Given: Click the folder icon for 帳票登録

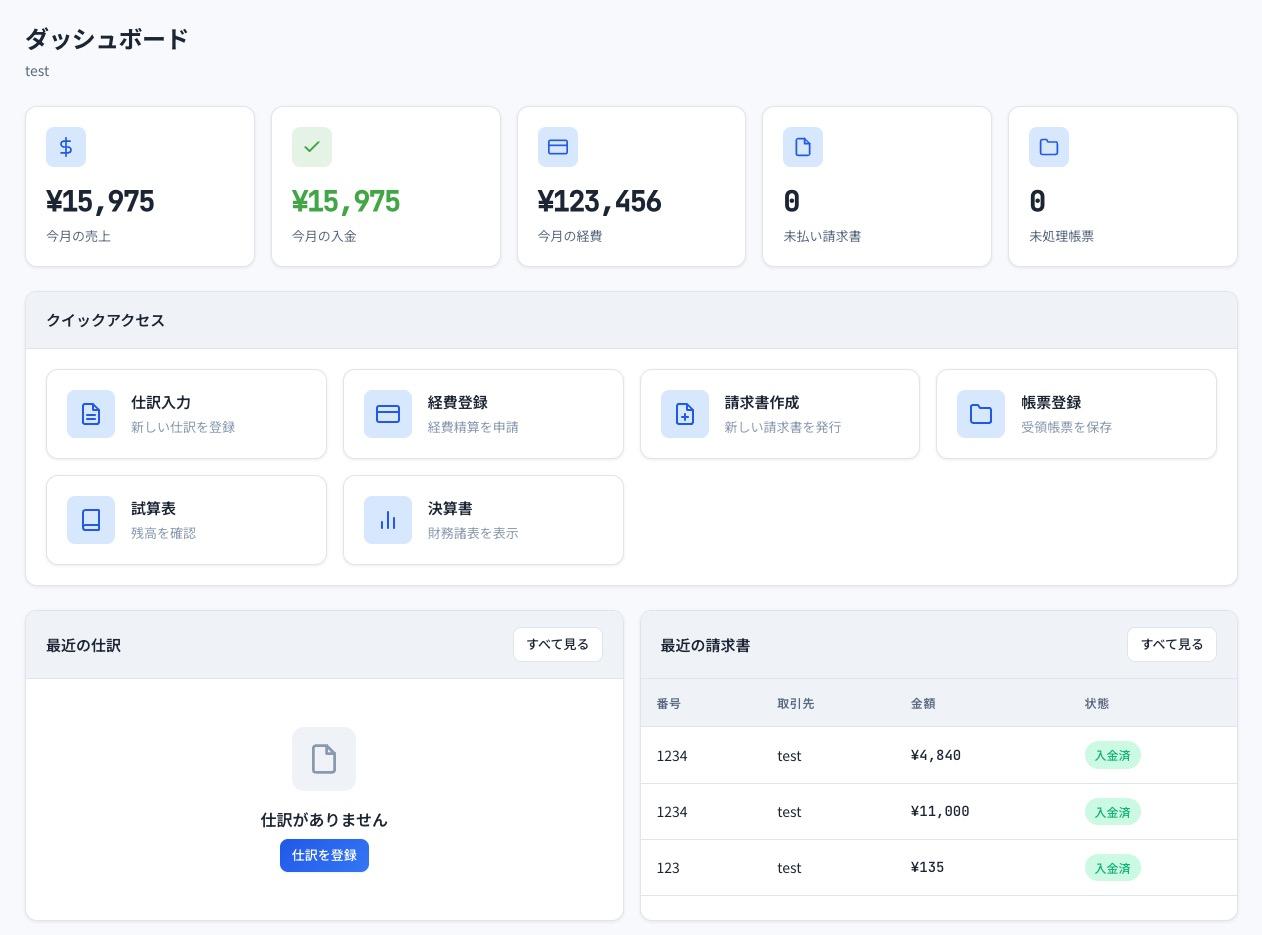Looking at the screenshot, I should 981,414.
